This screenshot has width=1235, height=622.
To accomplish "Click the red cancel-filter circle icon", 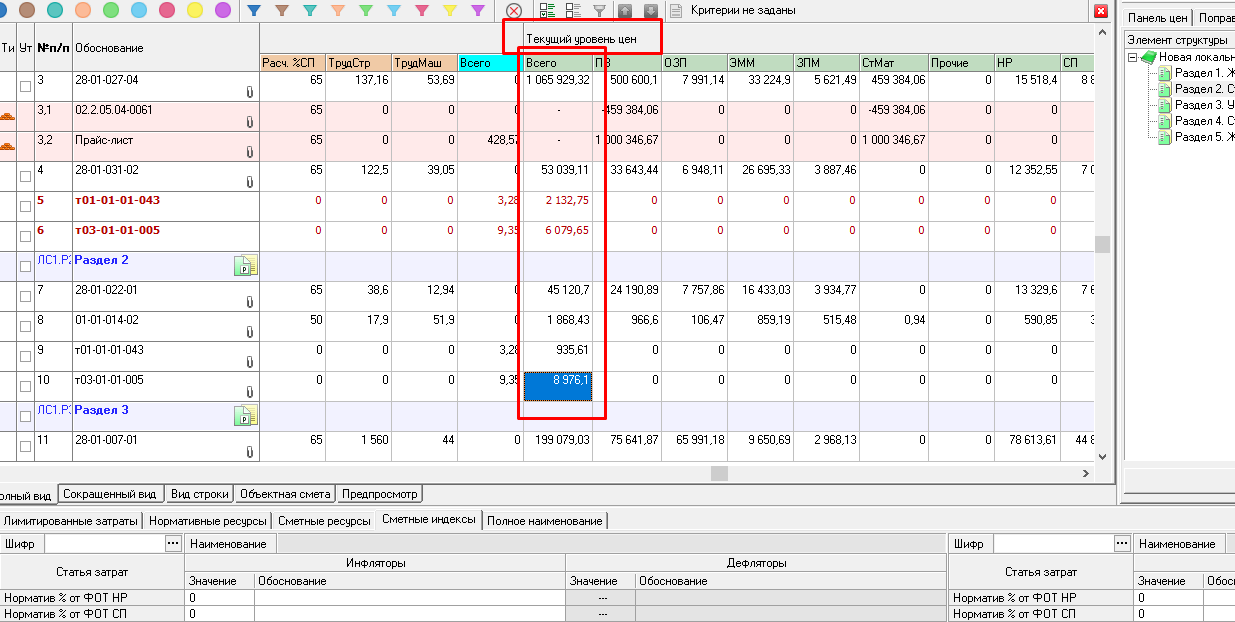I will tap(514, 11).
